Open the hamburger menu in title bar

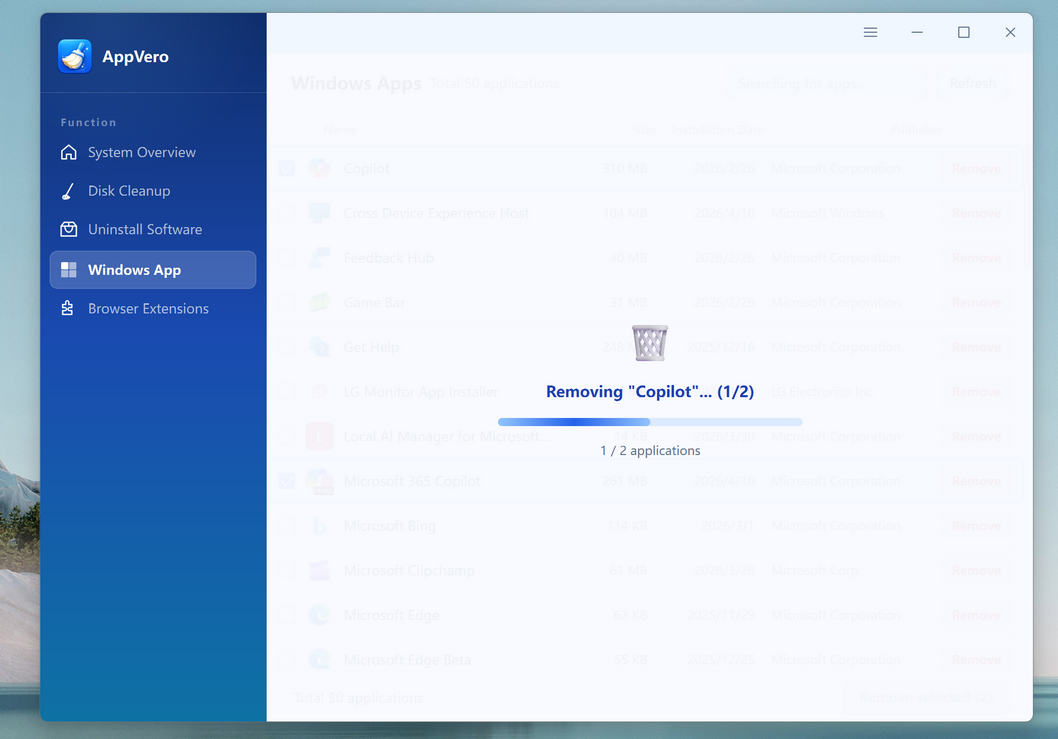(870, 33)
